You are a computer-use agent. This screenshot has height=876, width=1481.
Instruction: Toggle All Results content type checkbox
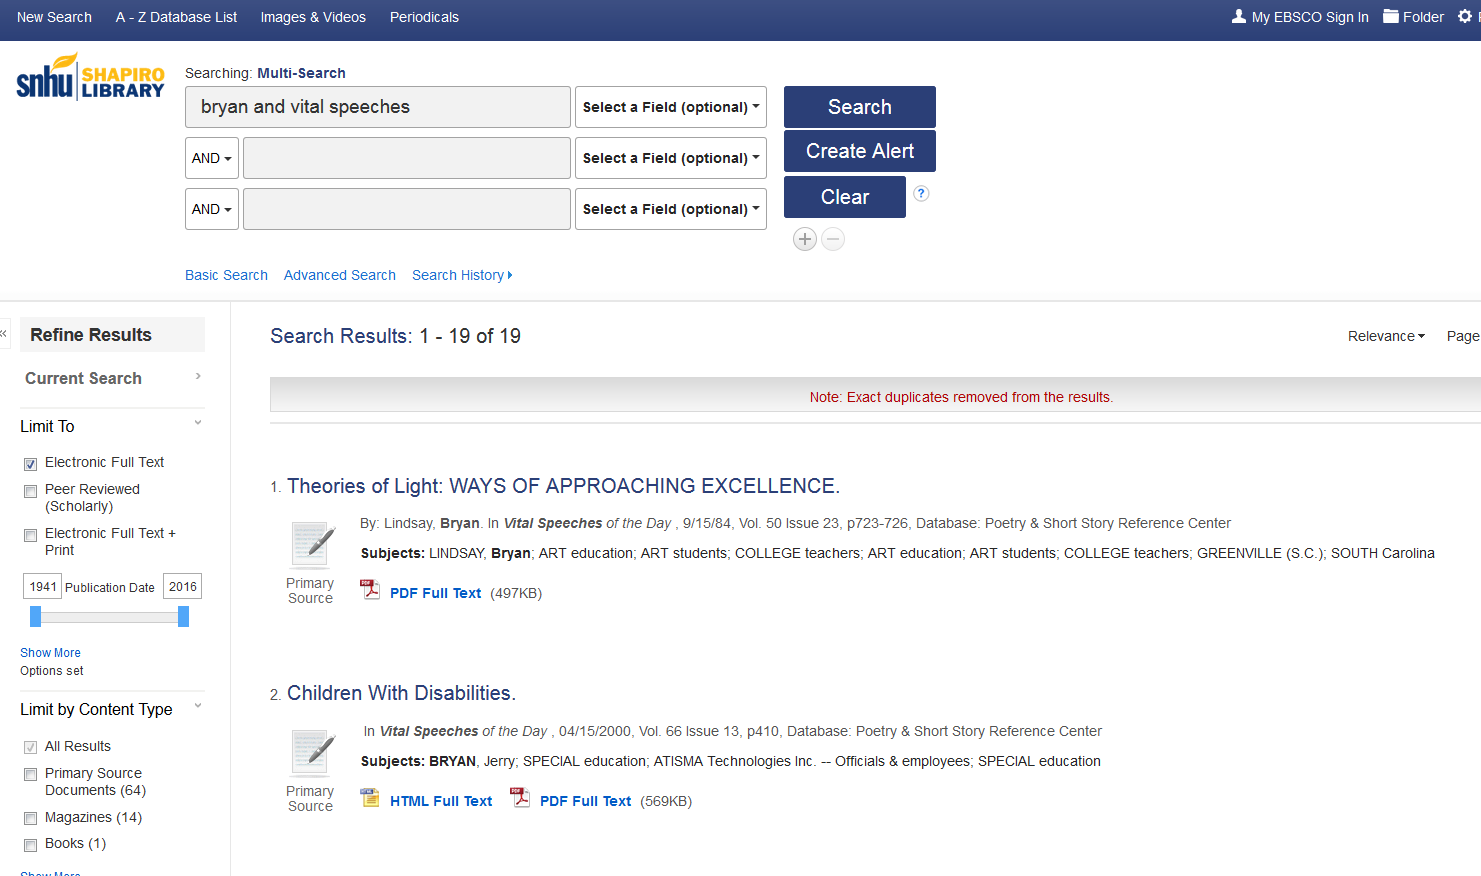[x=31, y=747]
